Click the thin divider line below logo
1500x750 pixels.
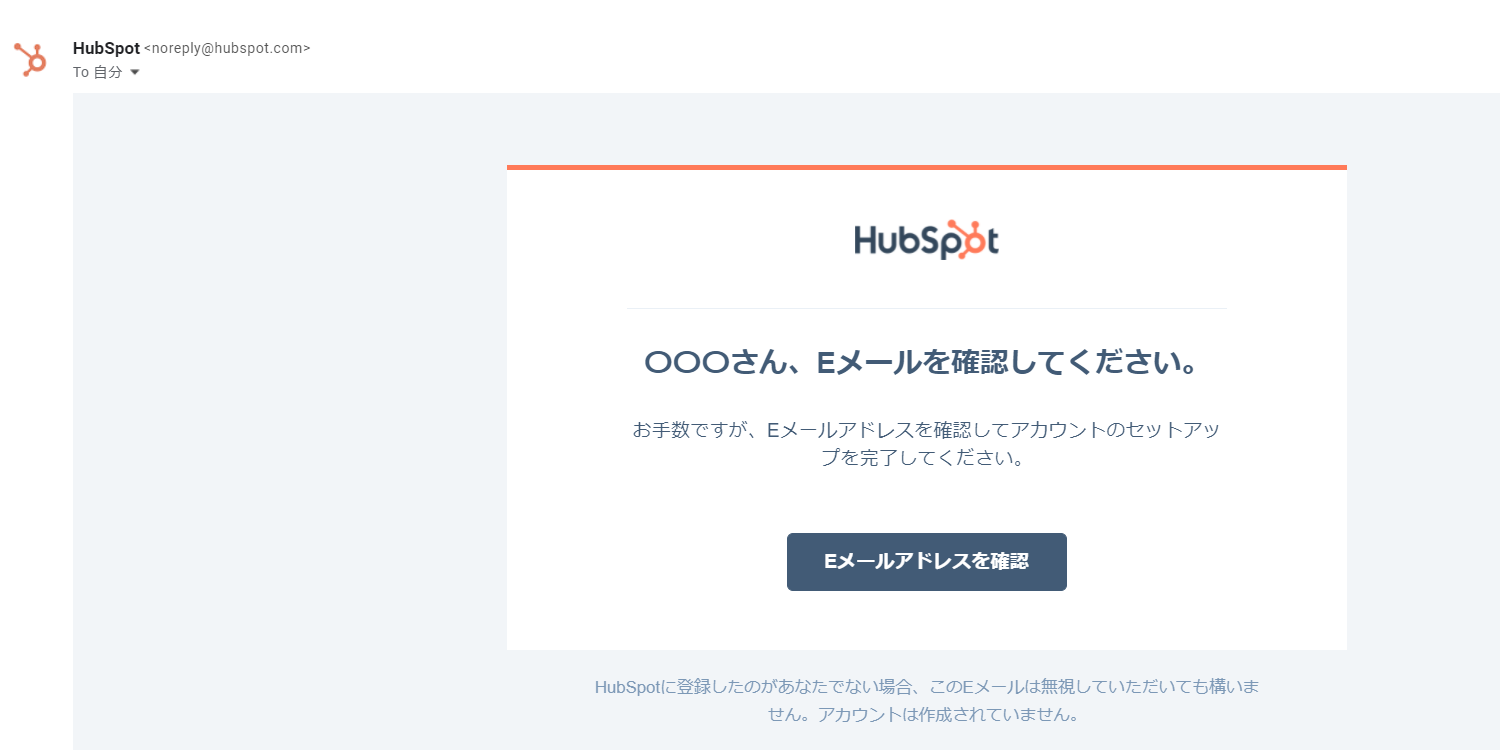click(x=926, y=308)
